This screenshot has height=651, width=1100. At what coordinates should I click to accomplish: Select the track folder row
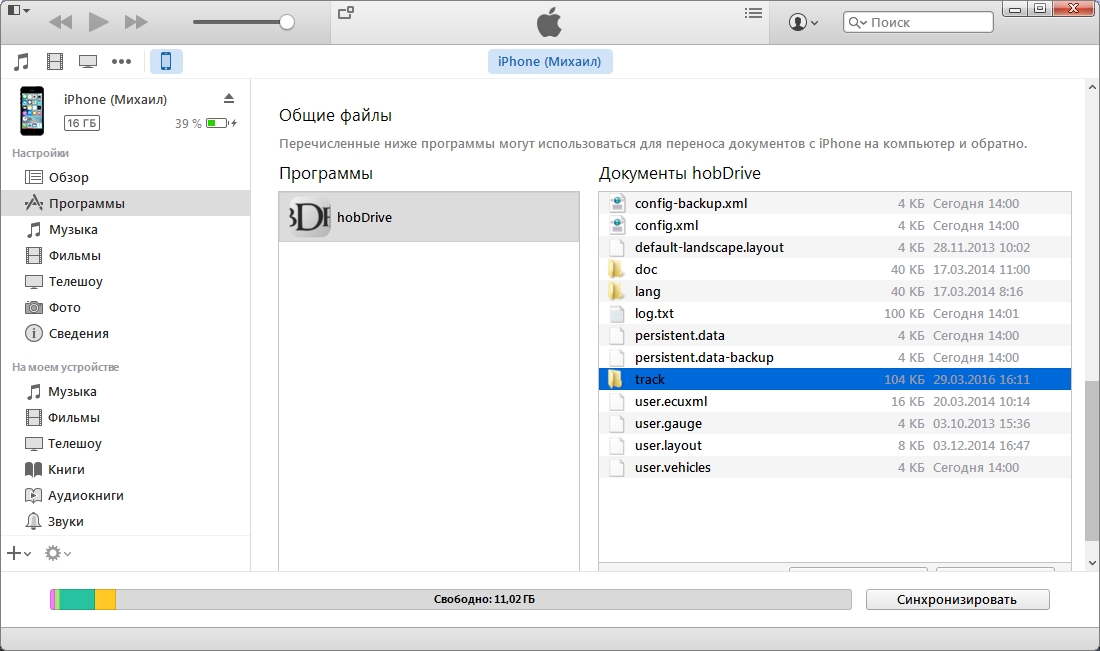pos(835,380)
